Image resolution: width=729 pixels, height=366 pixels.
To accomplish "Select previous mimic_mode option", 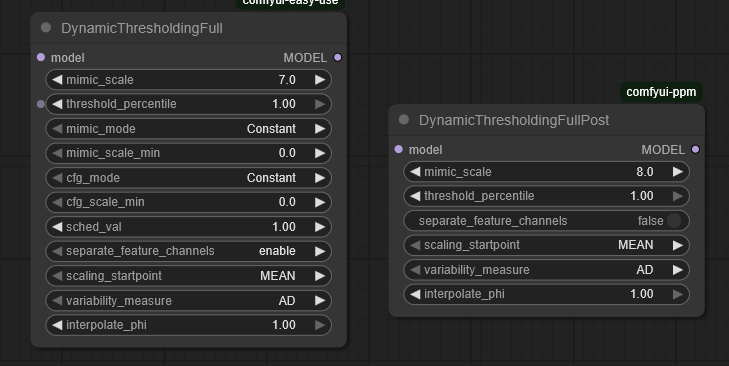I will pos(57,128).
